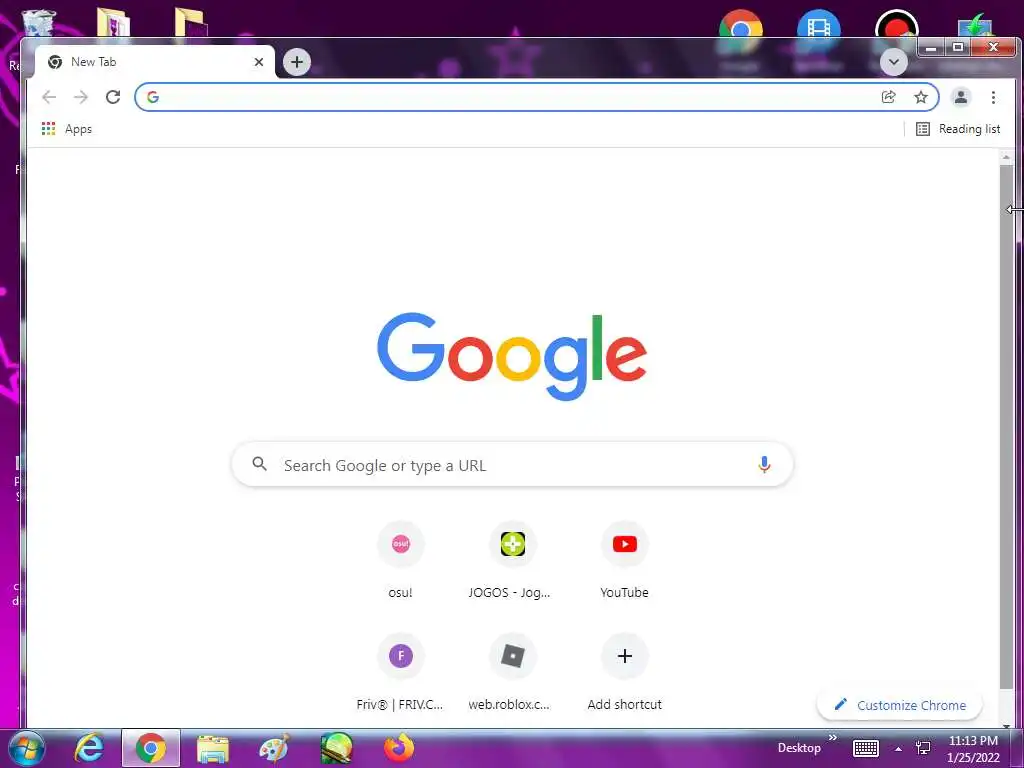The image size is (1024, 768).
Task: Click the Chrome taskbar button
Action: (x=151, y=748)
